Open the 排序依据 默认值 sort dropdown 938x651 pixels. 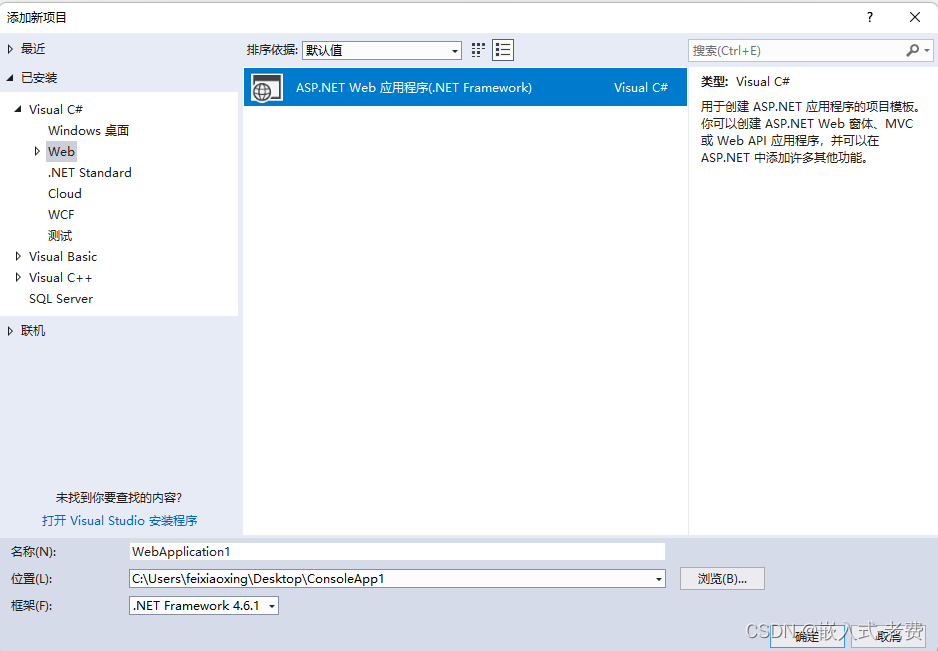click(x=455, y=49)
